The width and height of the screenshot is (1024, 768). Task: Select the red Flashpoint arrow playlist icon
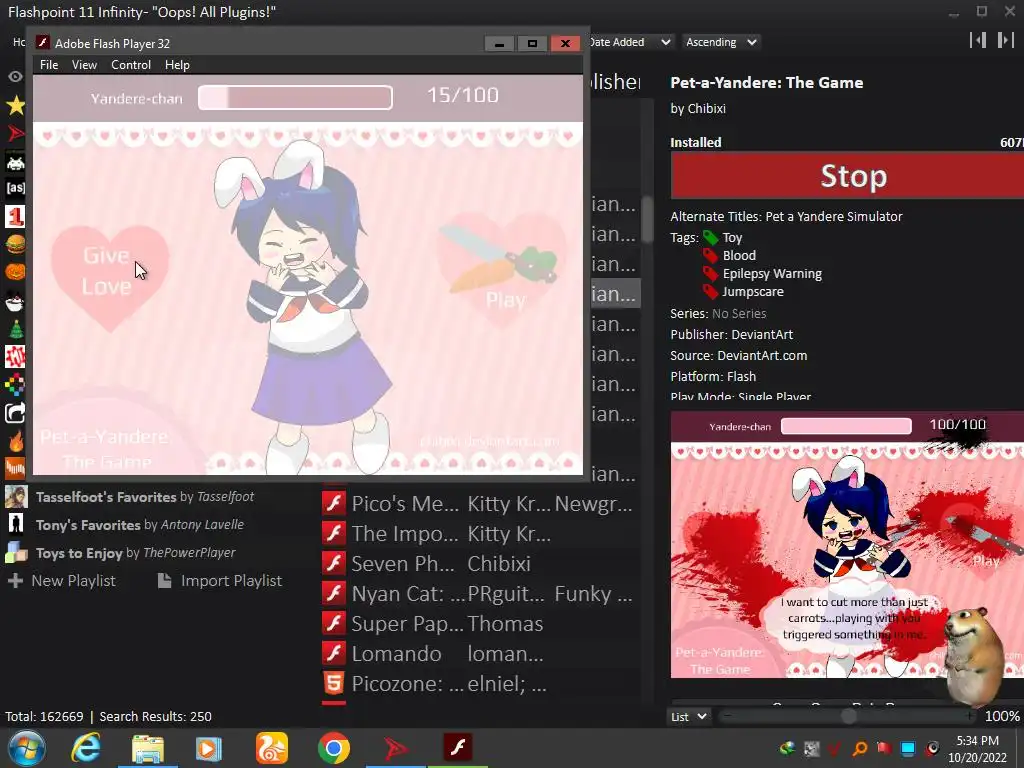pos(15,133)
